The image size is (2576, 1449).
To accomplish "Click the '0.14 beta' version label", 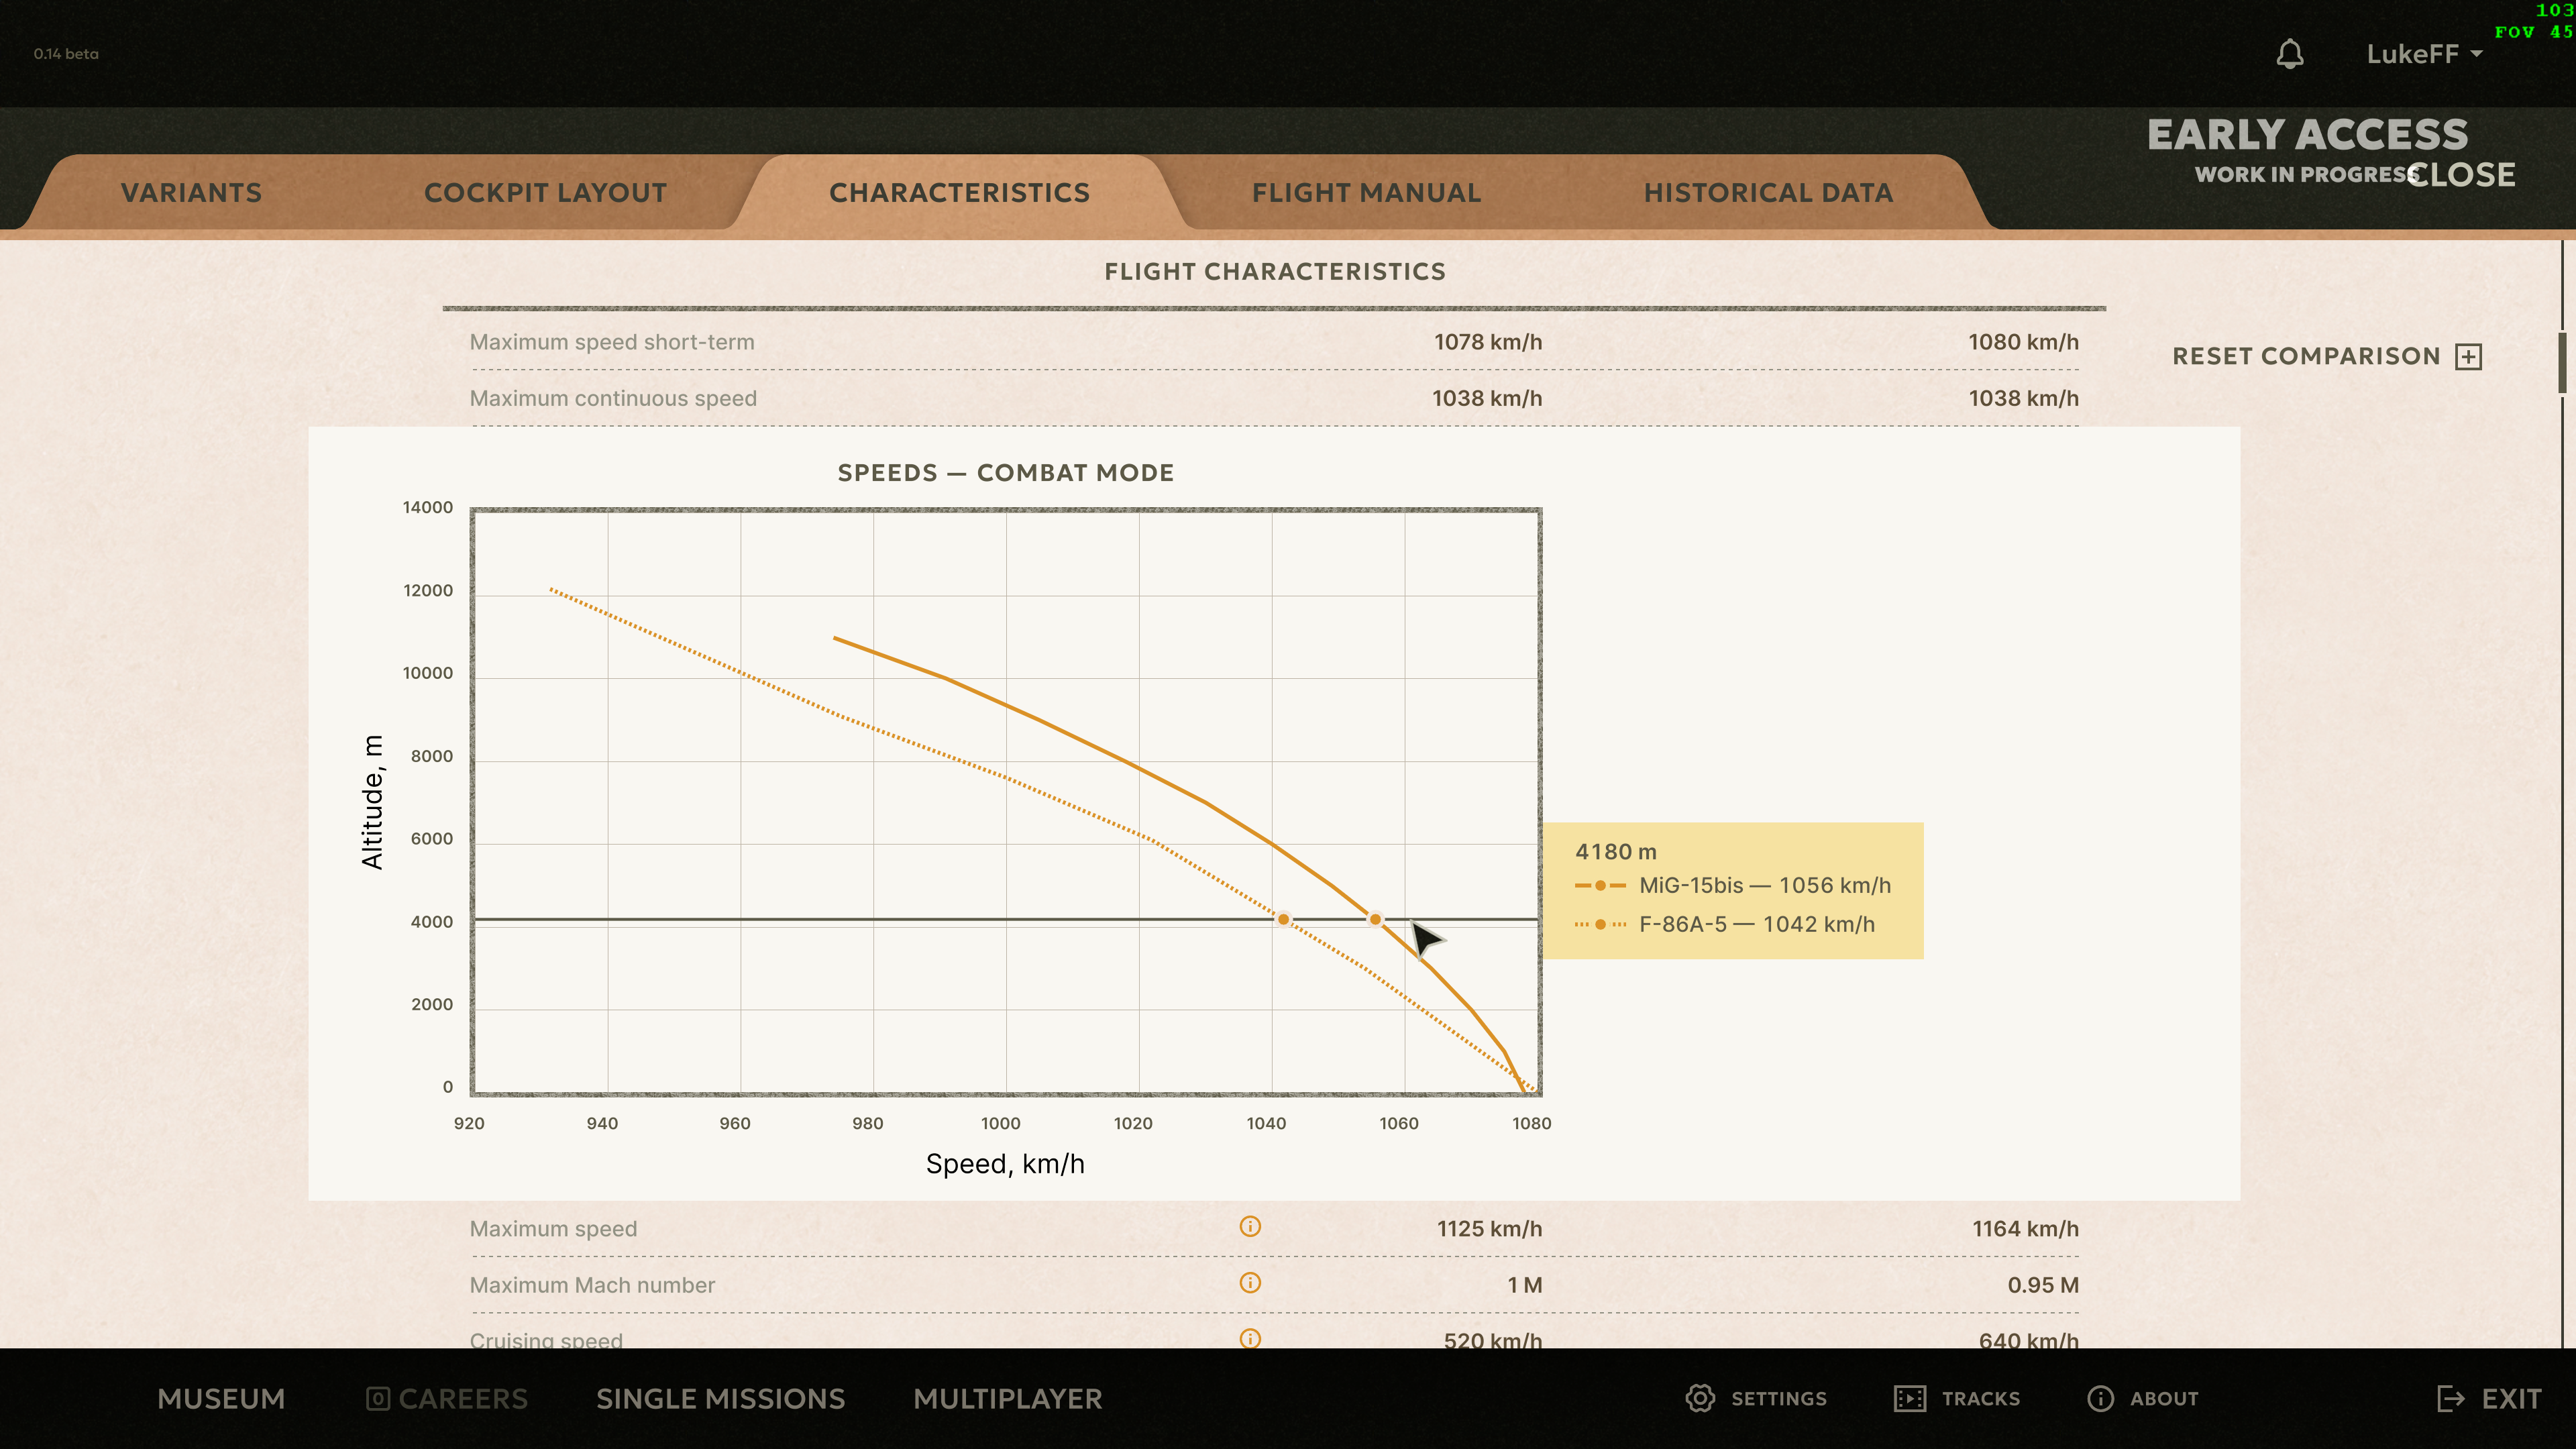I will (66, 54).
